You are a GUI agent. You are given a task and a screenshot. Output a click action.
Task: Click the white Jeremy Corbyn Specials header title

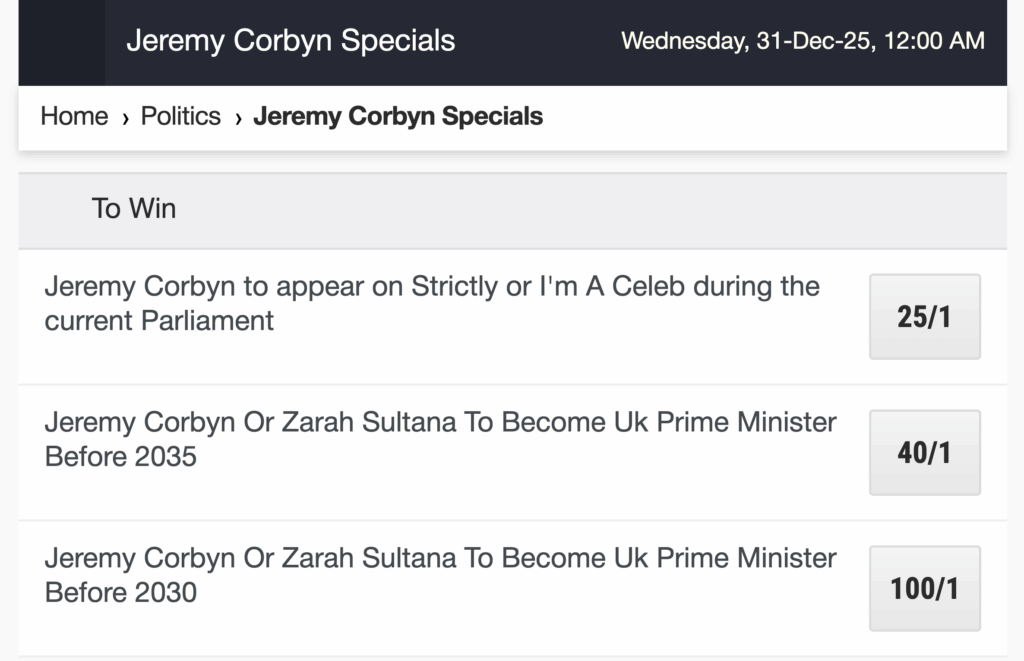(x=290, y=41)
